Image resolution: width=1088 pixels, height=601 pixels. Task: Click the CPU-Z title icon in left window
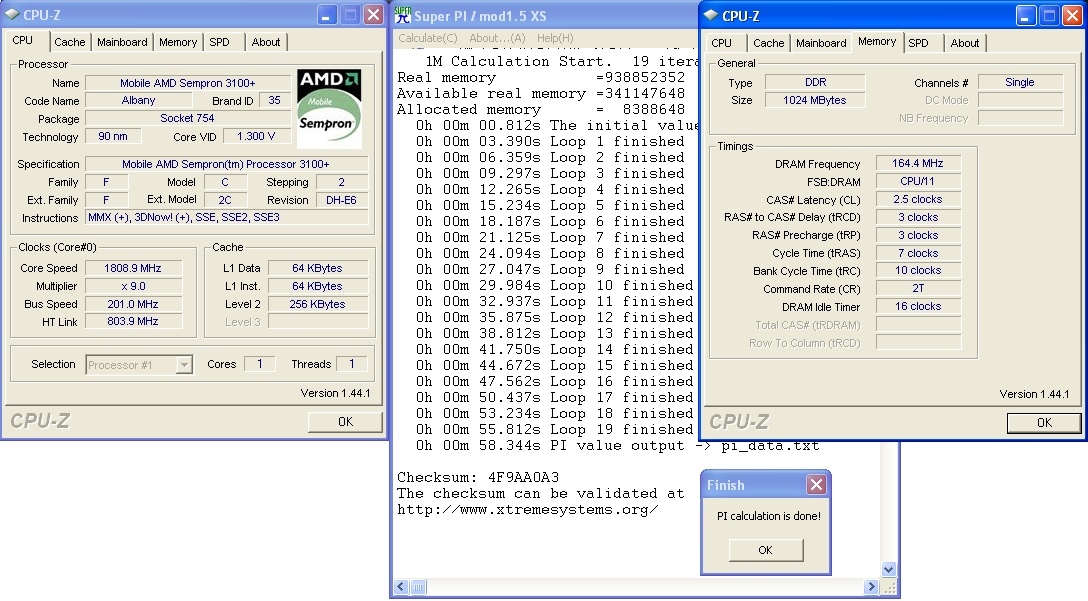pyautogui.click(x=12, y=15)
